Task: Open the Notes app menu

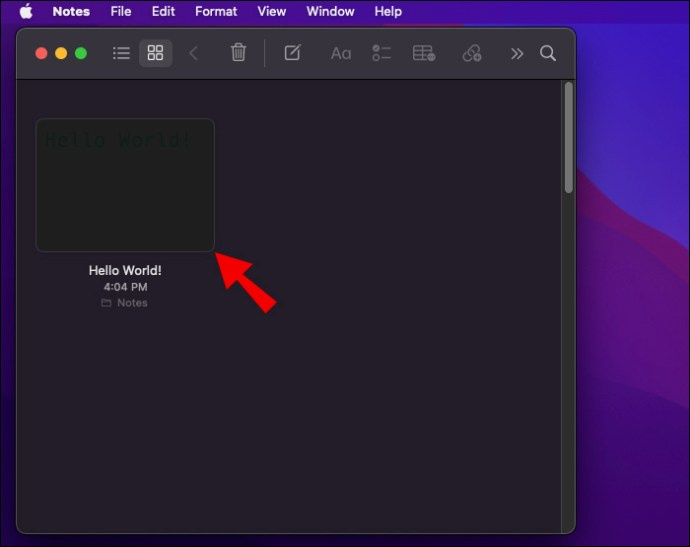Action: tap(71, 11)
